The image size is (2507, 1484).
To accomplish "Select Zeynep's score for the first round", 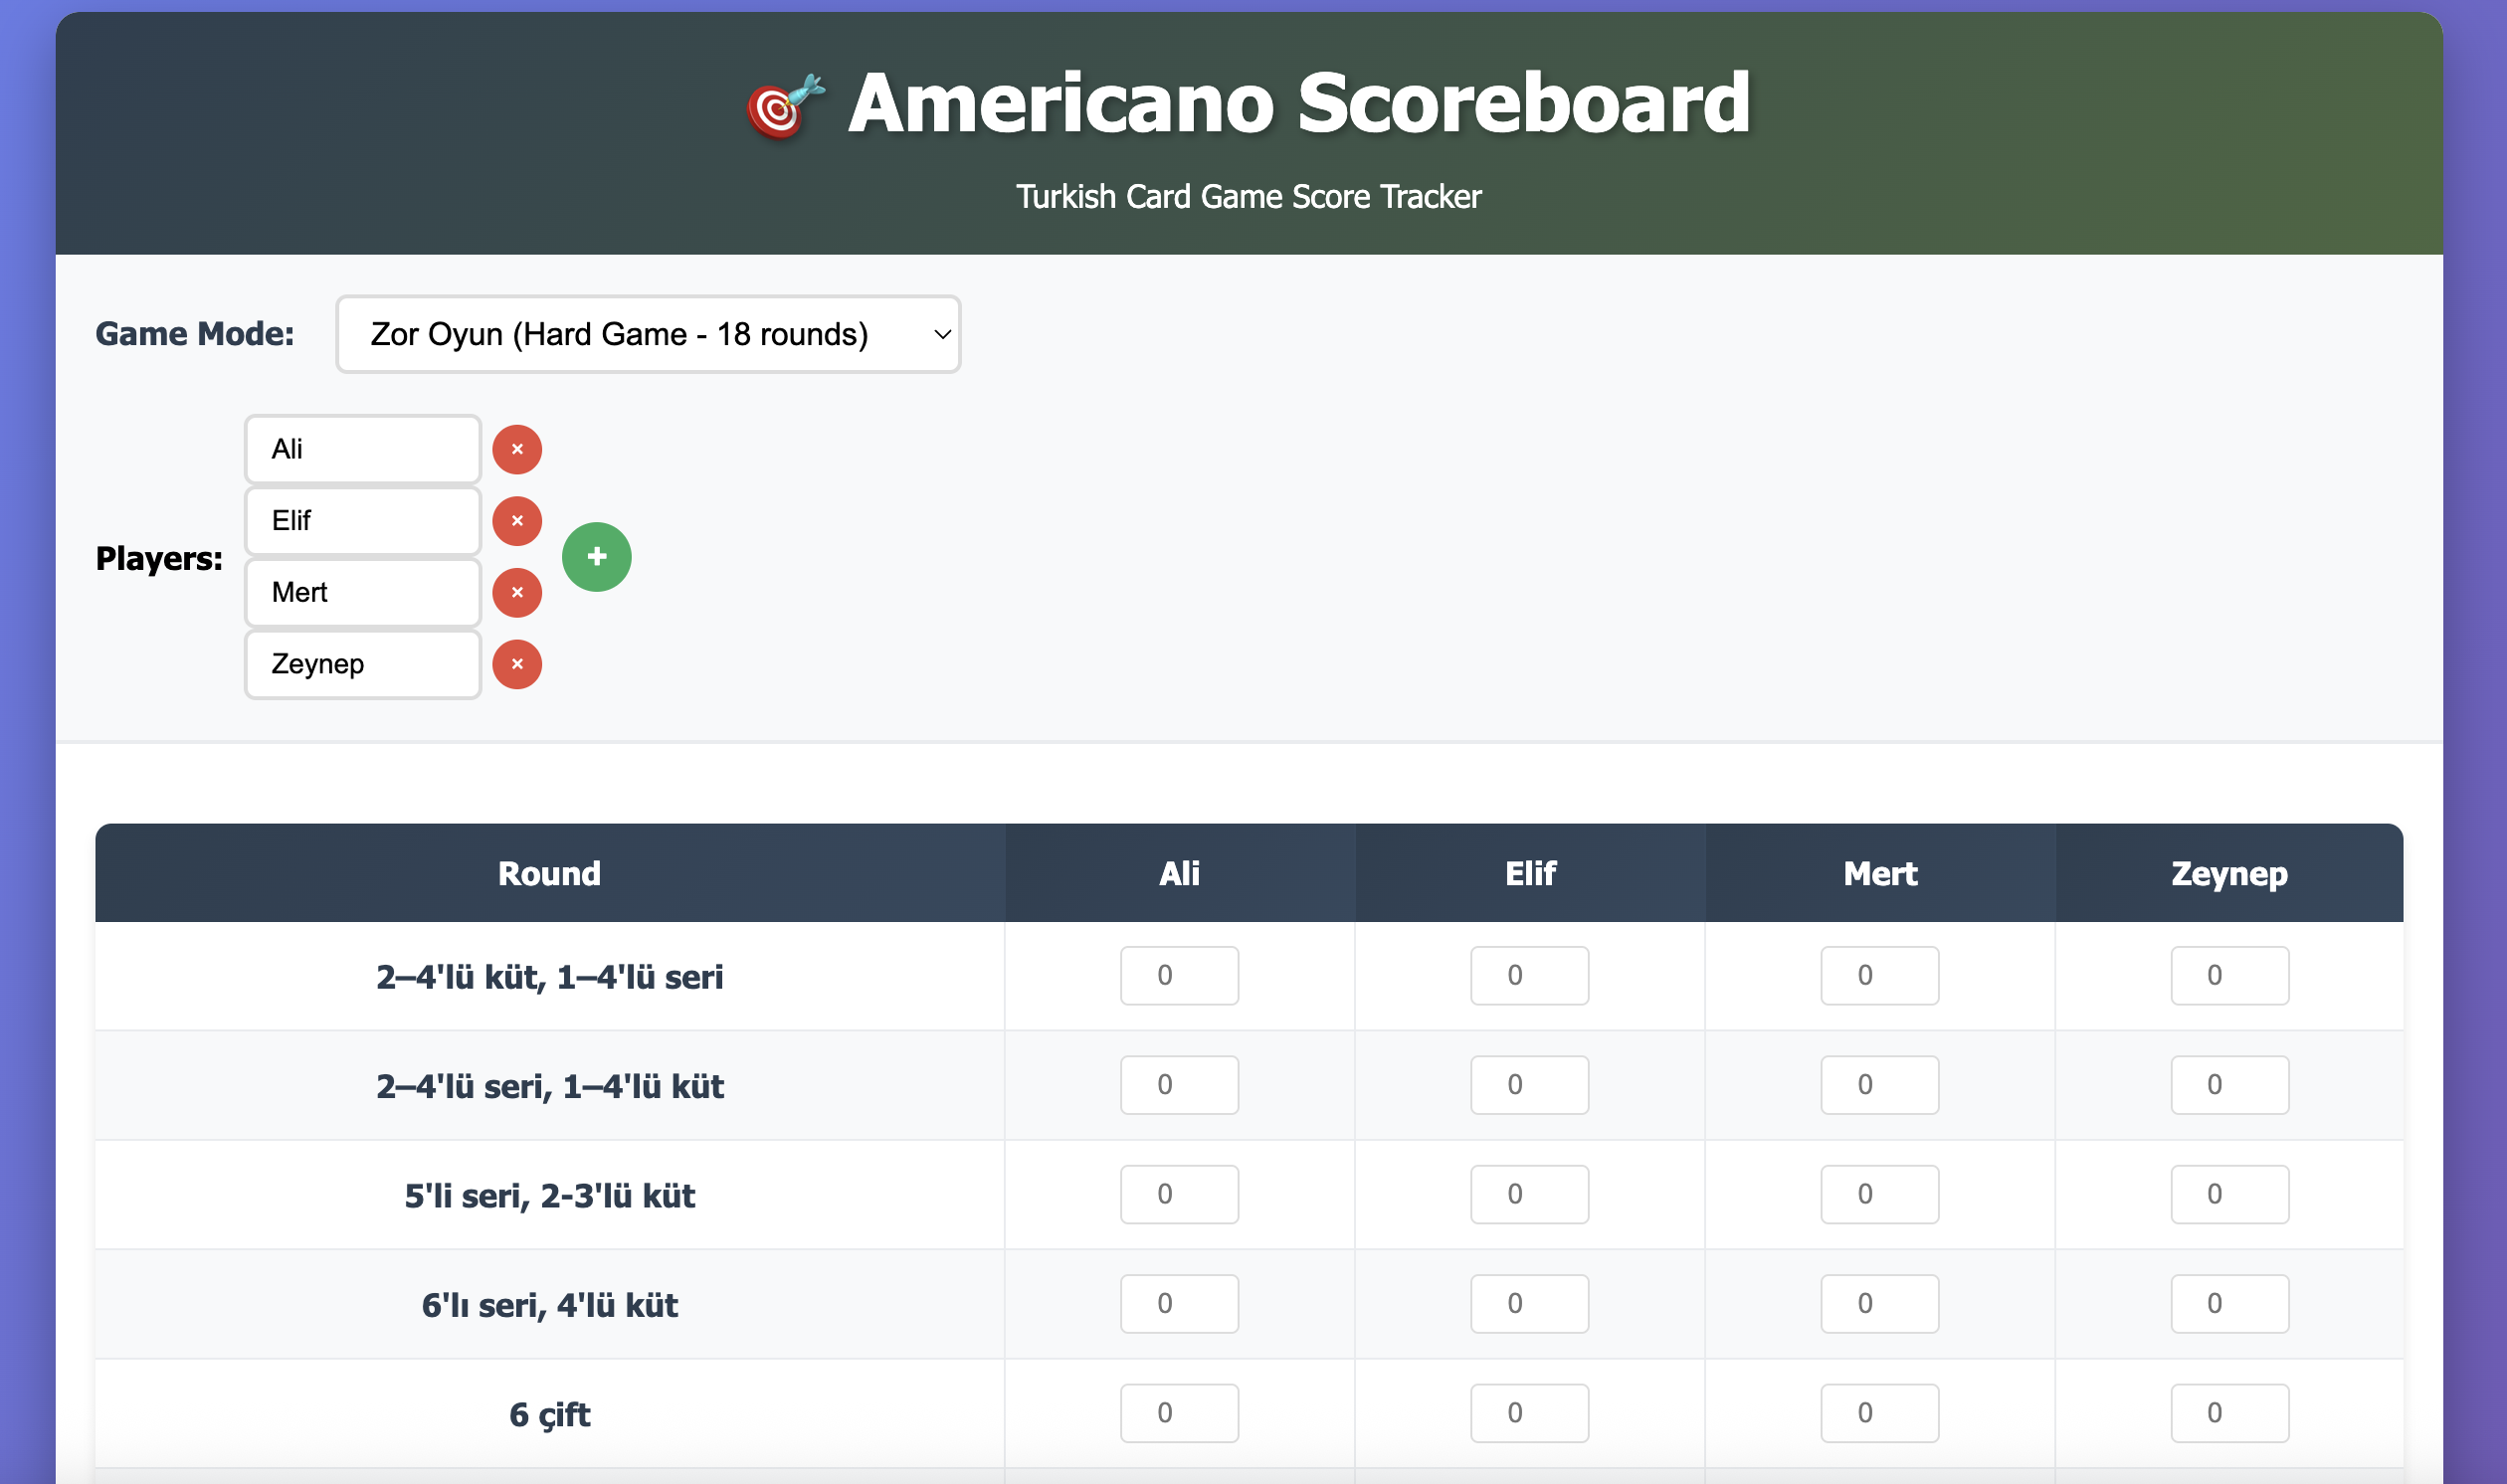I will click(2229, 975).
